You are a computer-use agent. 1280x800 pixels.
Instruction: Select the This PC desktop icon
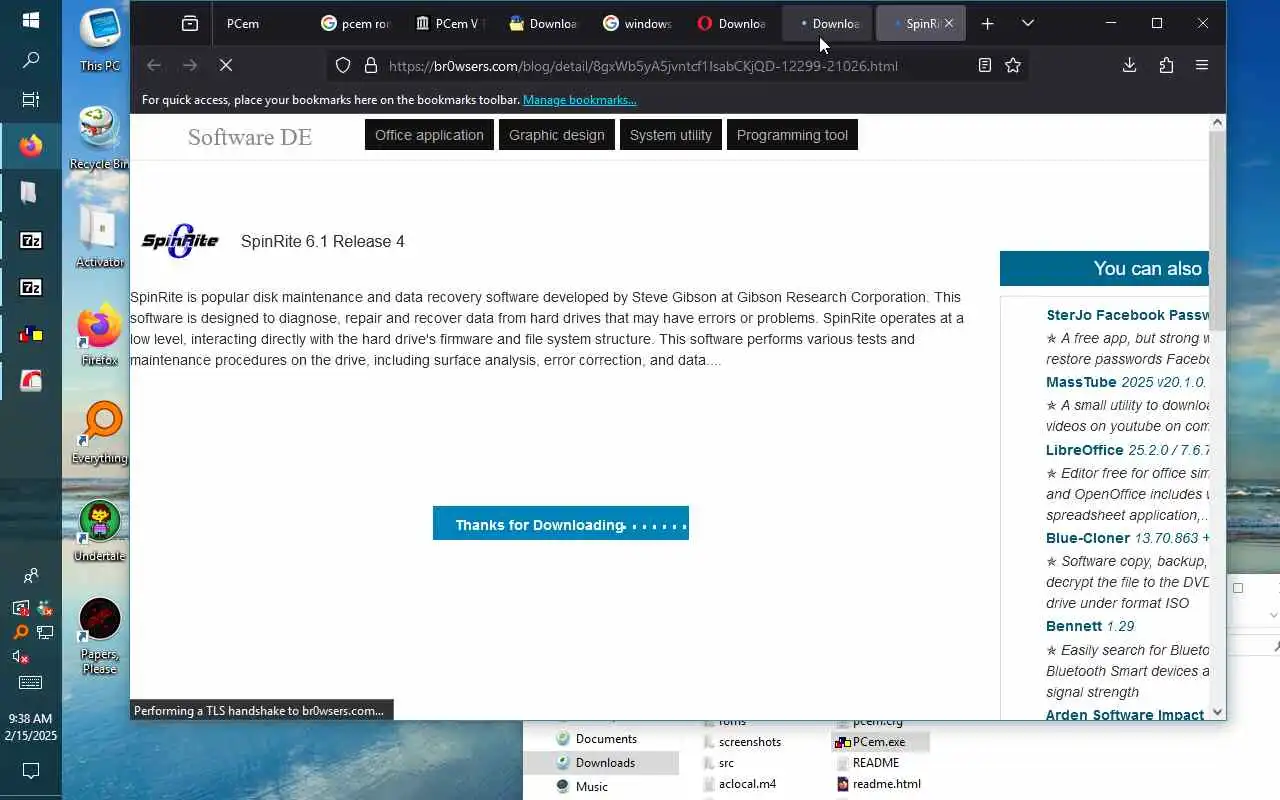click(100, 41)
